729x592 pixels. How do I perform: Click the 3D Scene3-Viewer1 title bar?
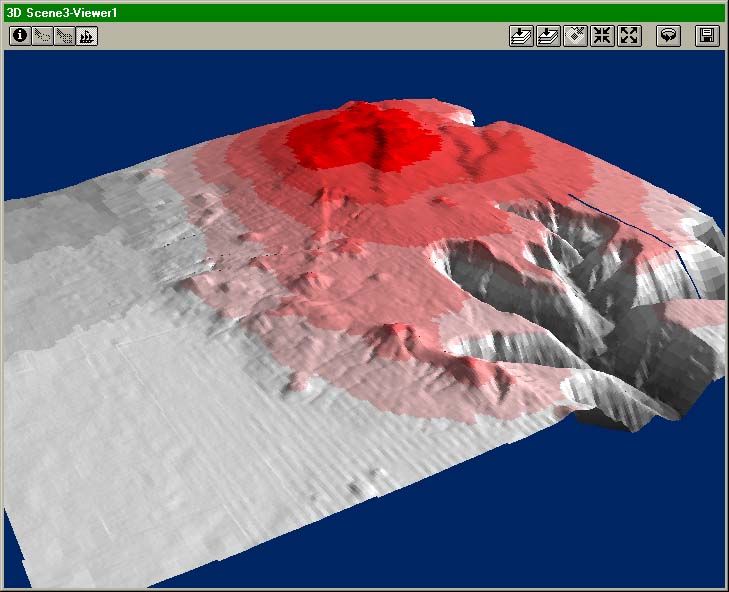point(364,13)
